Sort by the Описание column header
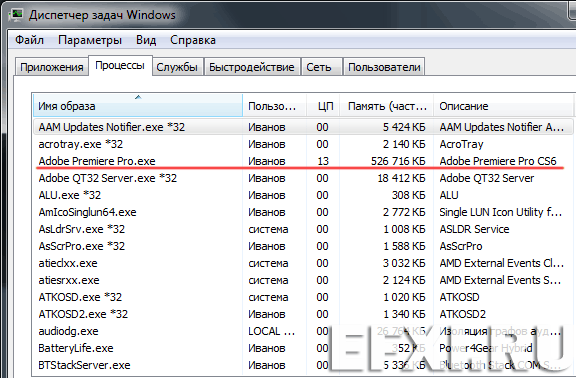This screenshot has height=378, width=576. 503,106
